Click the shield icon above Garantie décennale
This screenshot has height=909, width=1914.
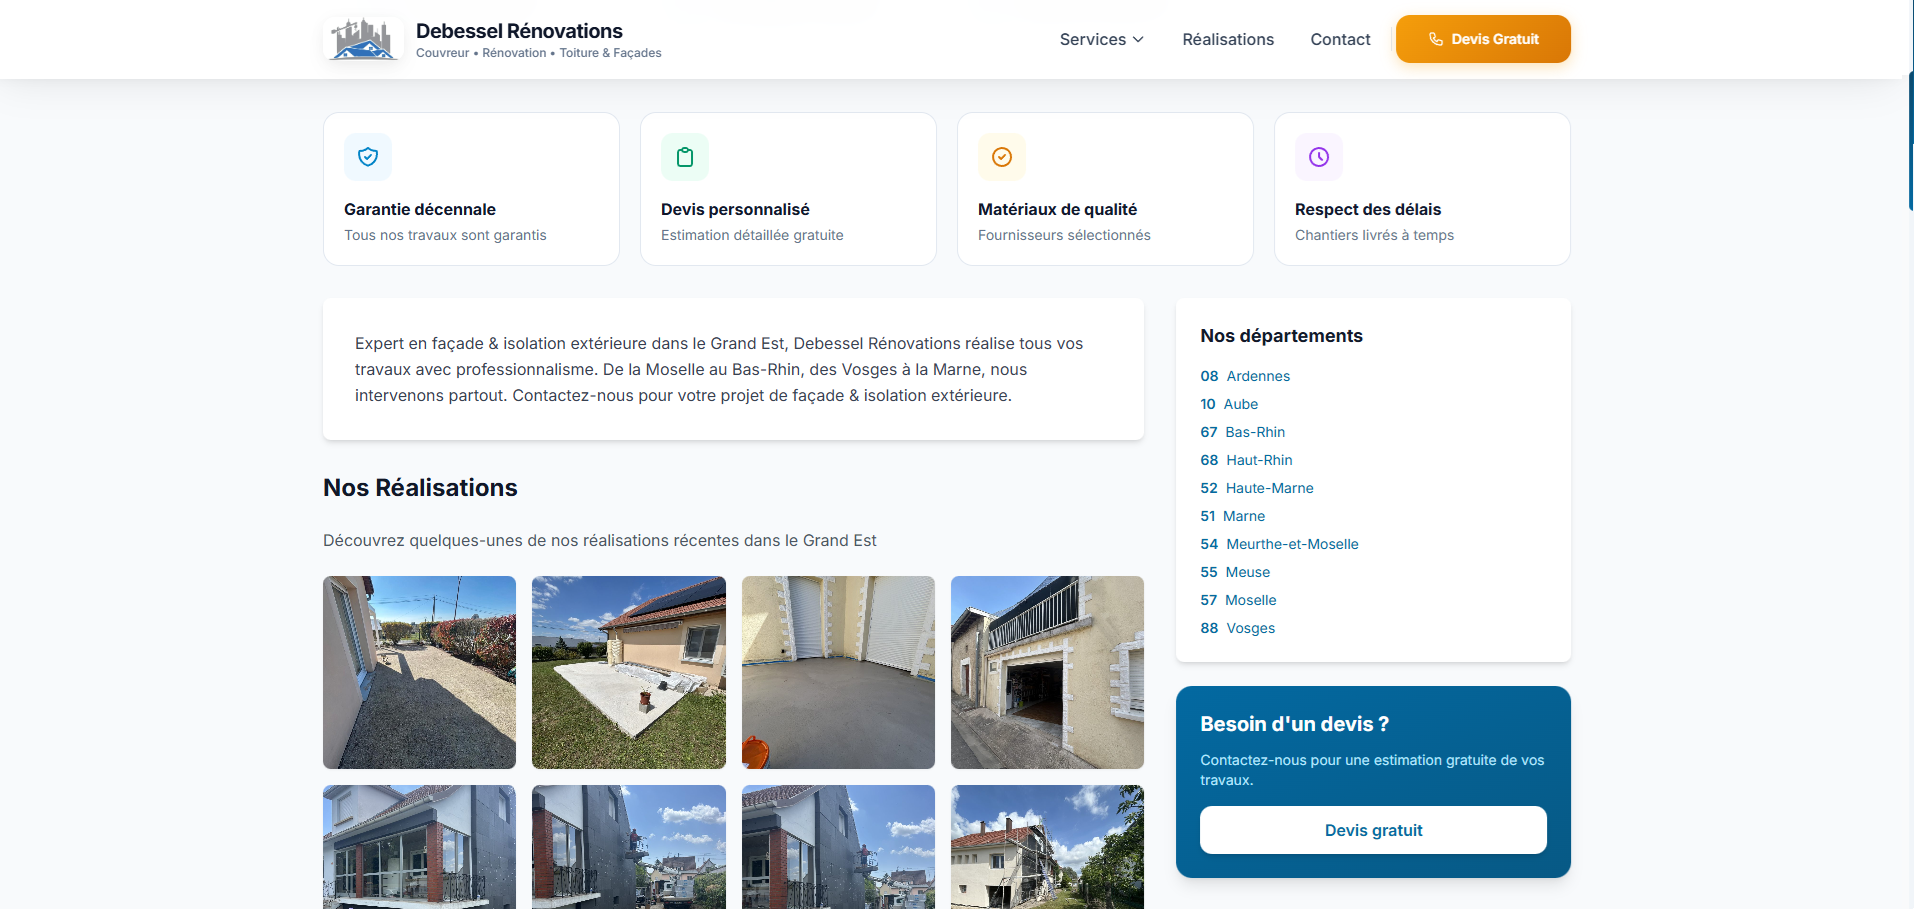tap(368, 156)
